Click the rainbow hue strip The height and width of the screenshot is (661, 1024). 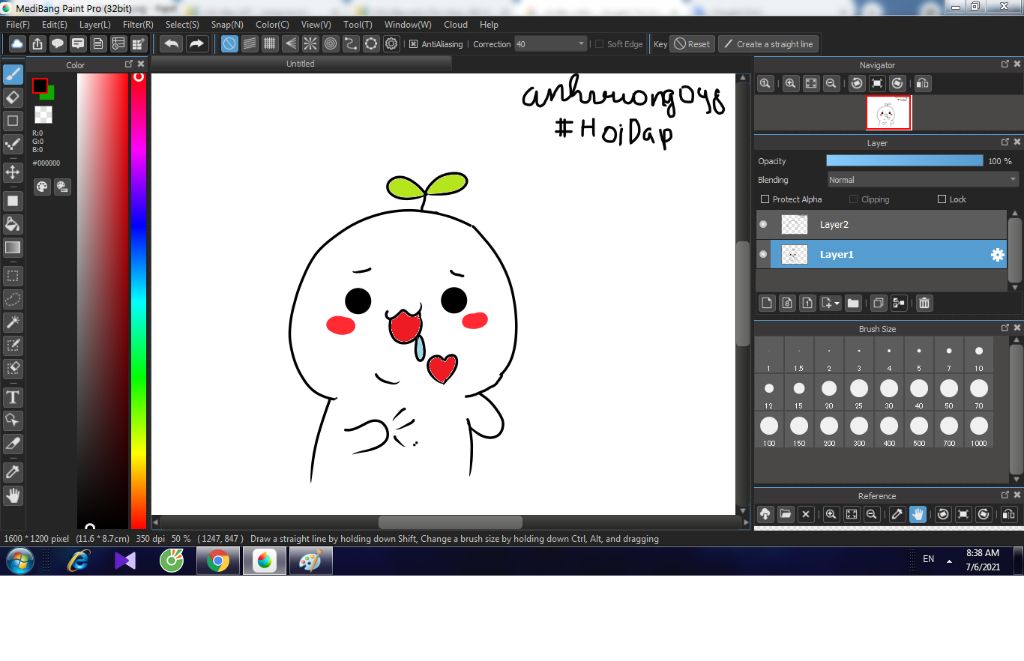[138, 300]
